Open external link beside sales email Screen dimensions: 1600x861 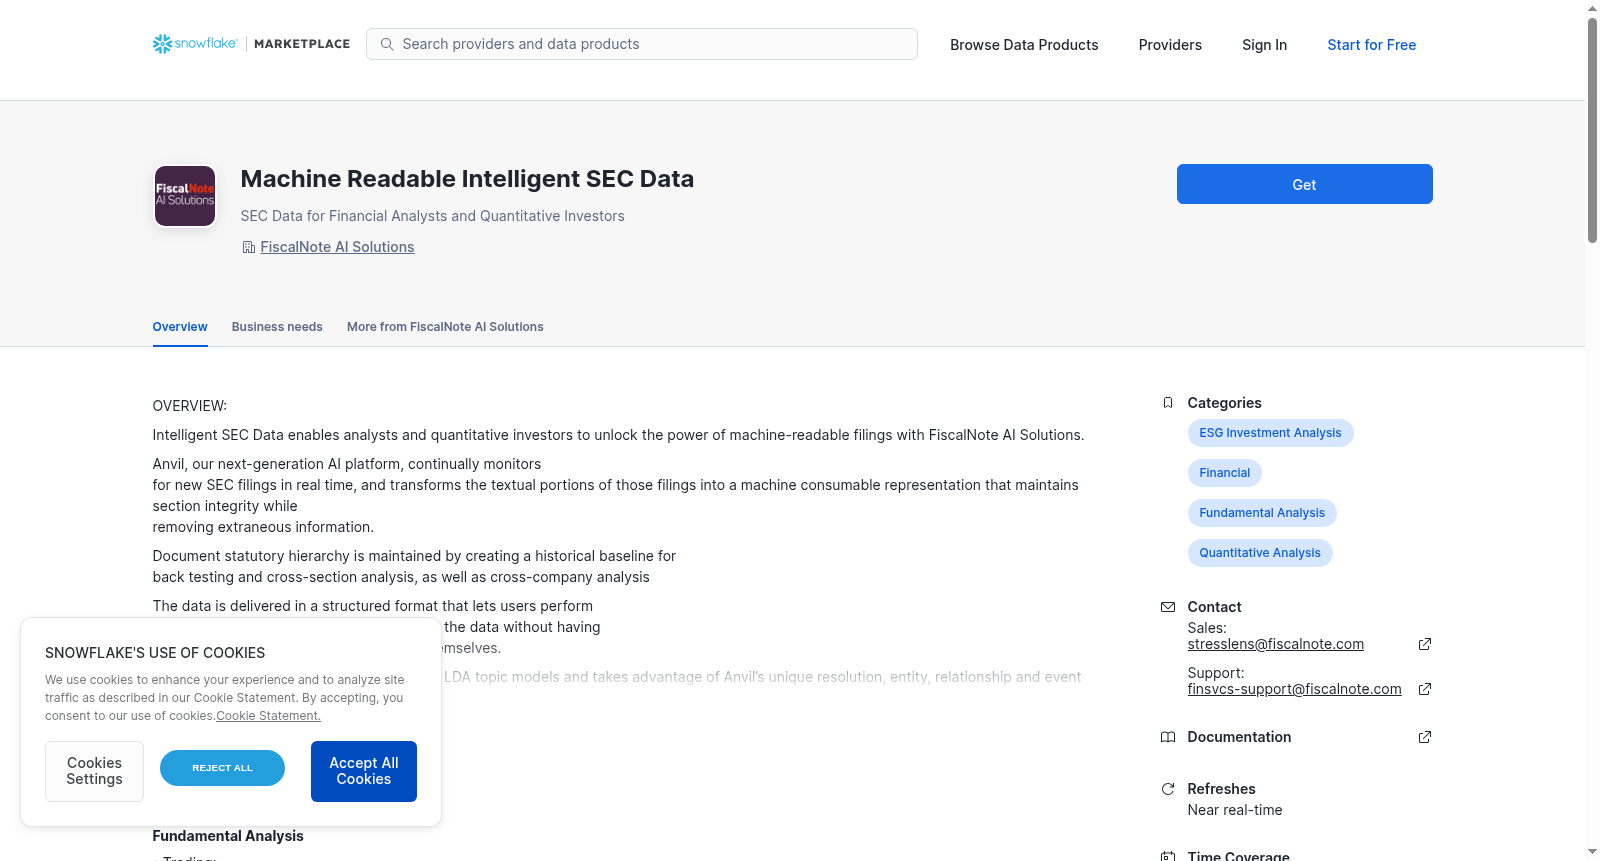coord(1425,644)
